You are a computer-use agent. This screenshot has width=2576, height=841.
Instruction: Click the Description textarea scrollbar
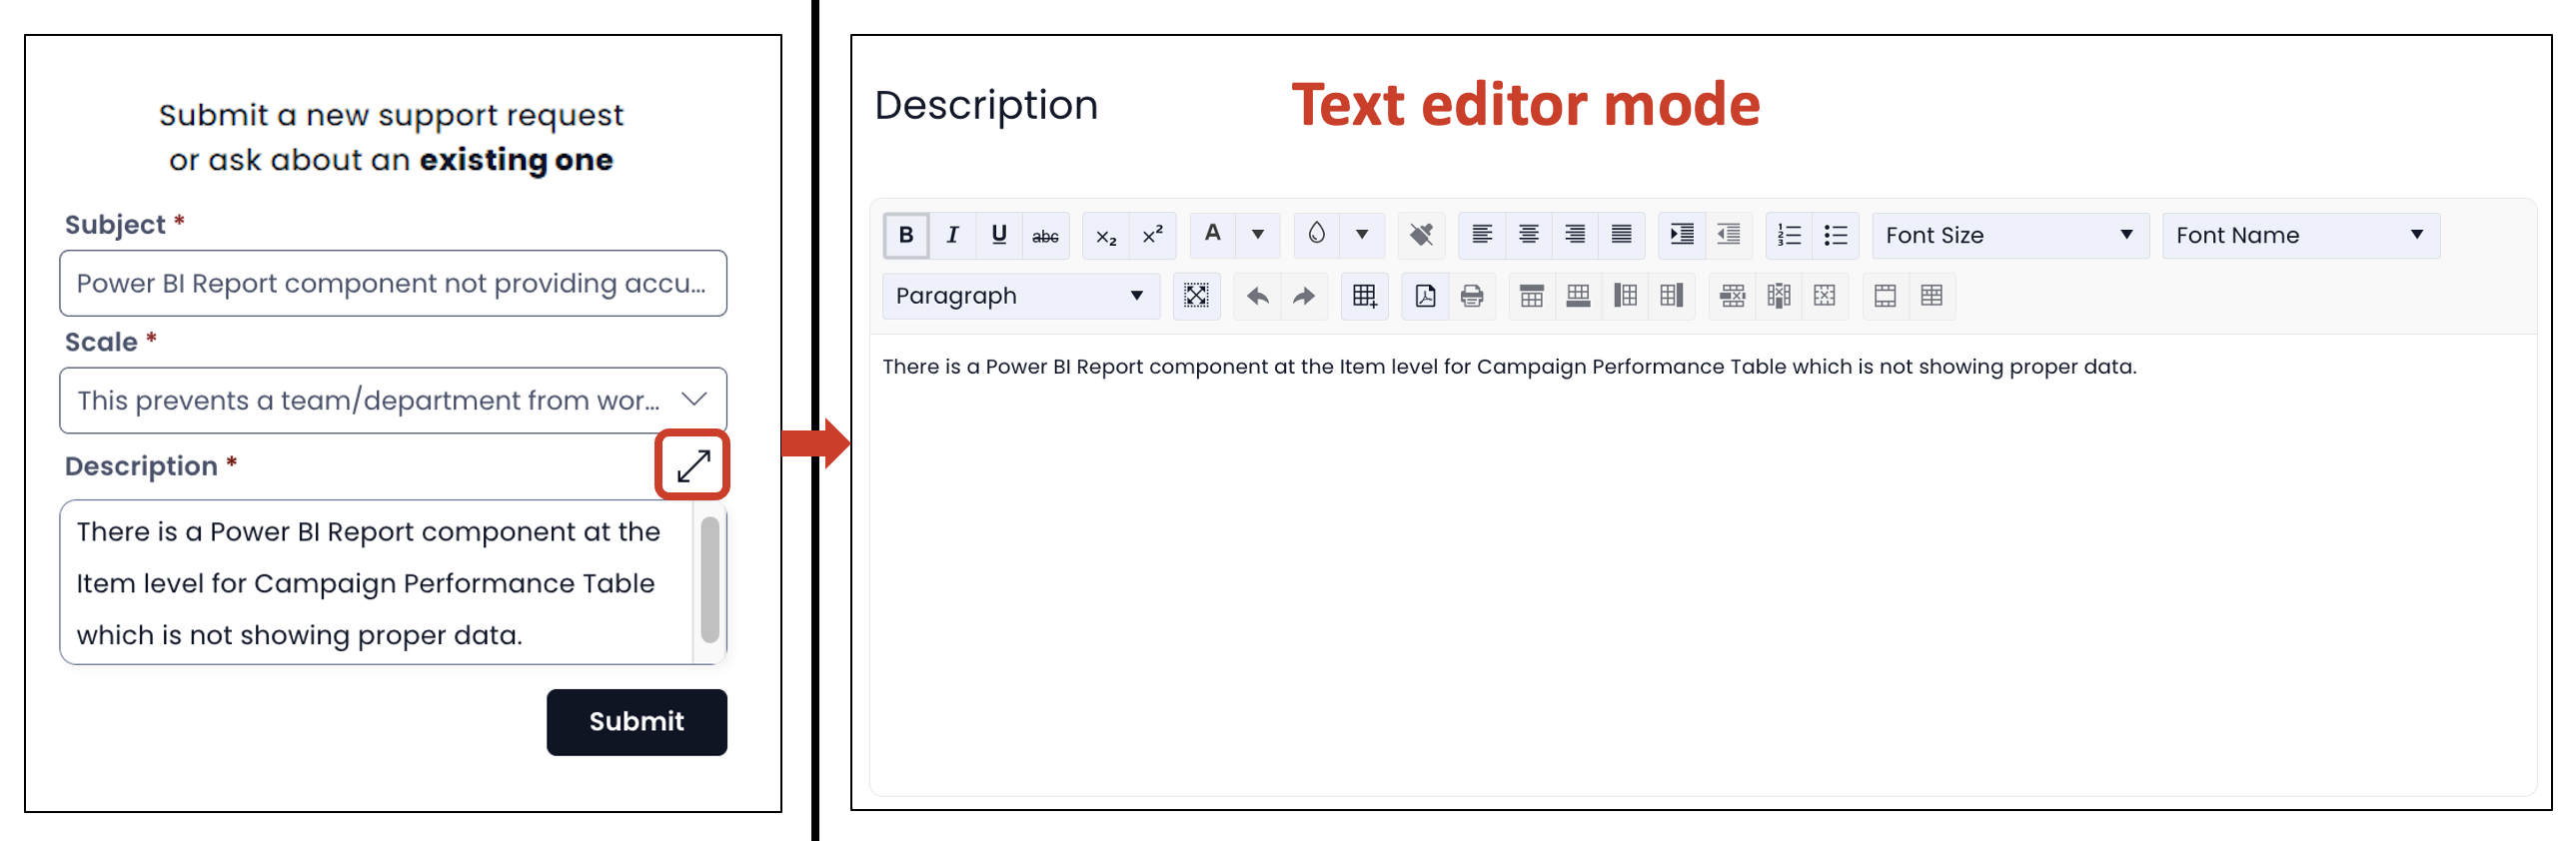pyautogui.click(x=710, y=580)
